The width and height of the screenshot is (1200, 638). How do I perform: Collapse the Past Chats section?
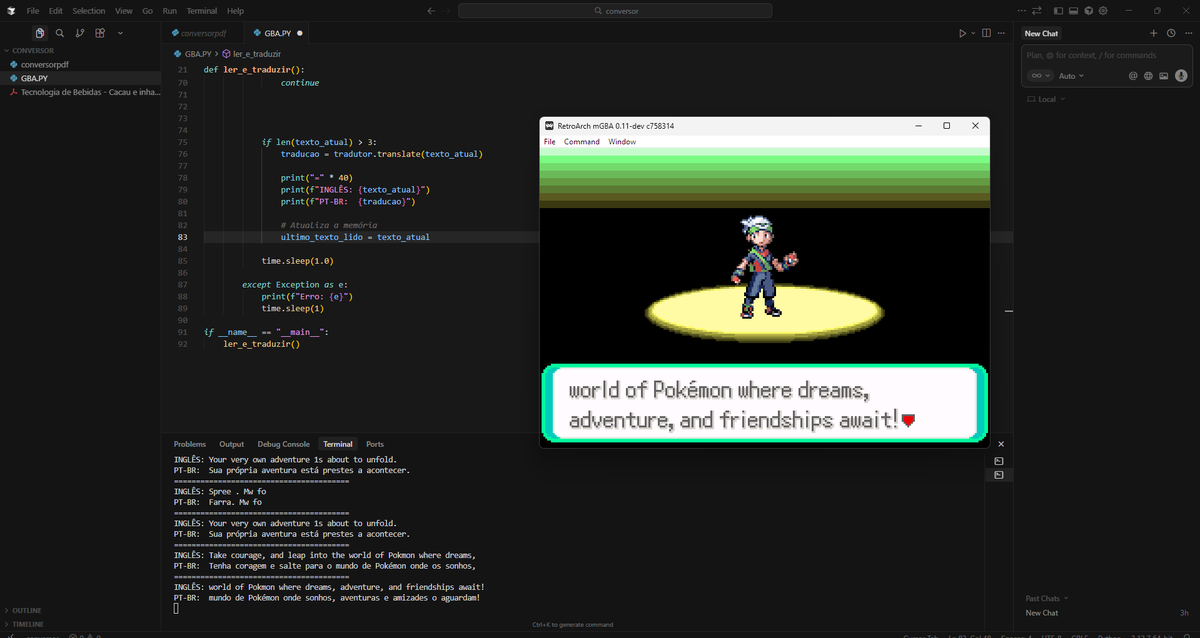[1048, 598]
